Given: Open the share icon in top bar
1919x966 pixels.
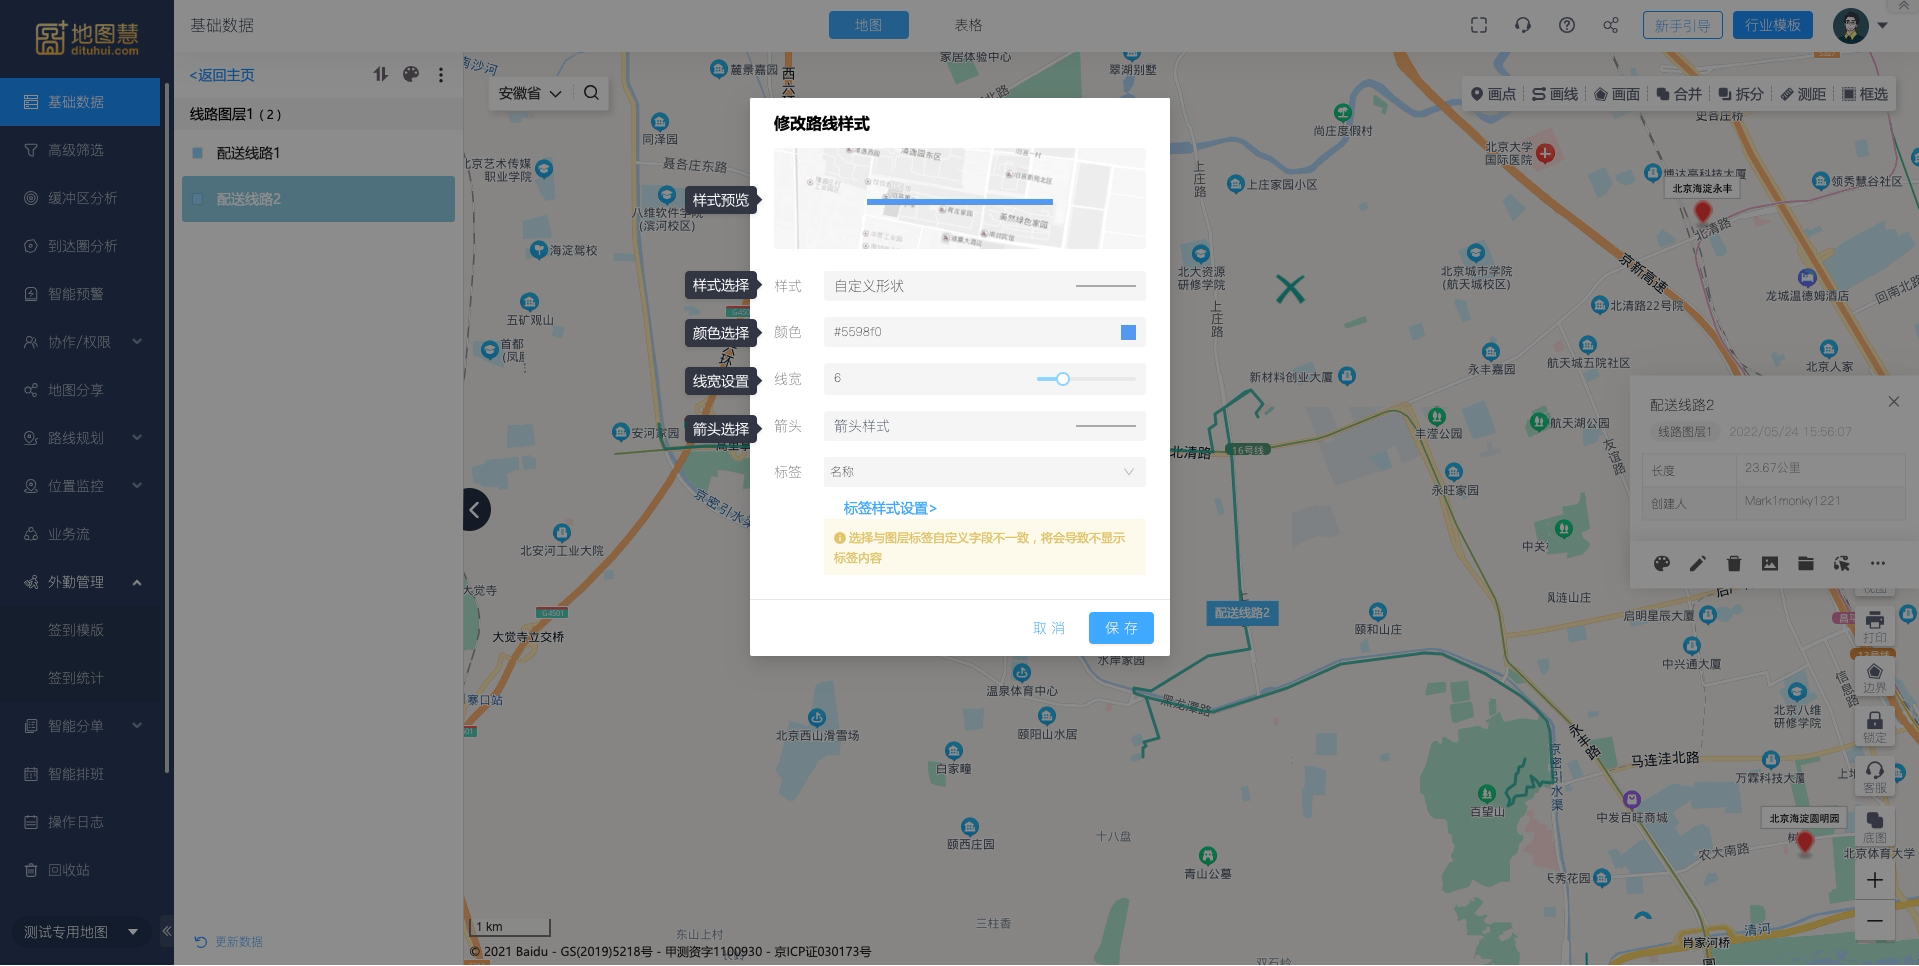Looking at the screenshot, I should point(1611,25).
